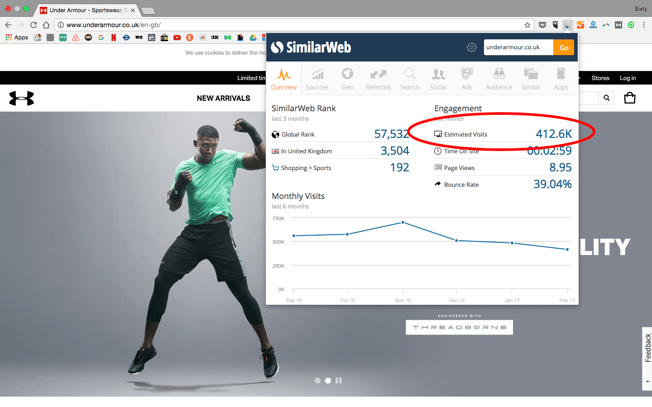Open the Geo tab
652x407 pixels.
coord(347,79)
